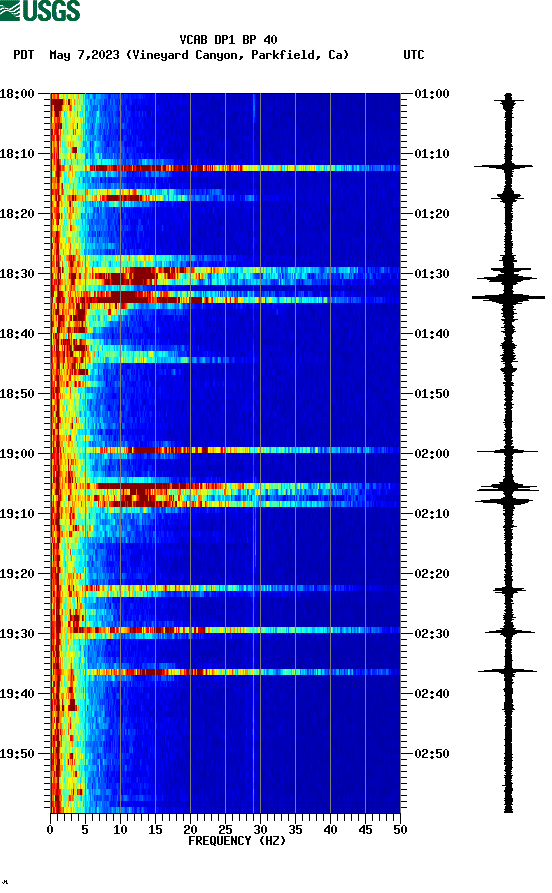552x893 pixels.
Task: Click the '45' frequency axis tick label
Action: pos(365,830)
